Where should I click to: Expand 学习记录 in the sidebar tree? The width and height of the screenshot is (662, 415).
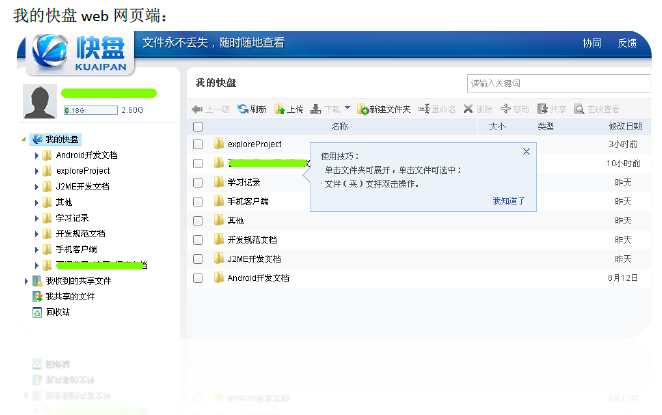tap(37, 218)
